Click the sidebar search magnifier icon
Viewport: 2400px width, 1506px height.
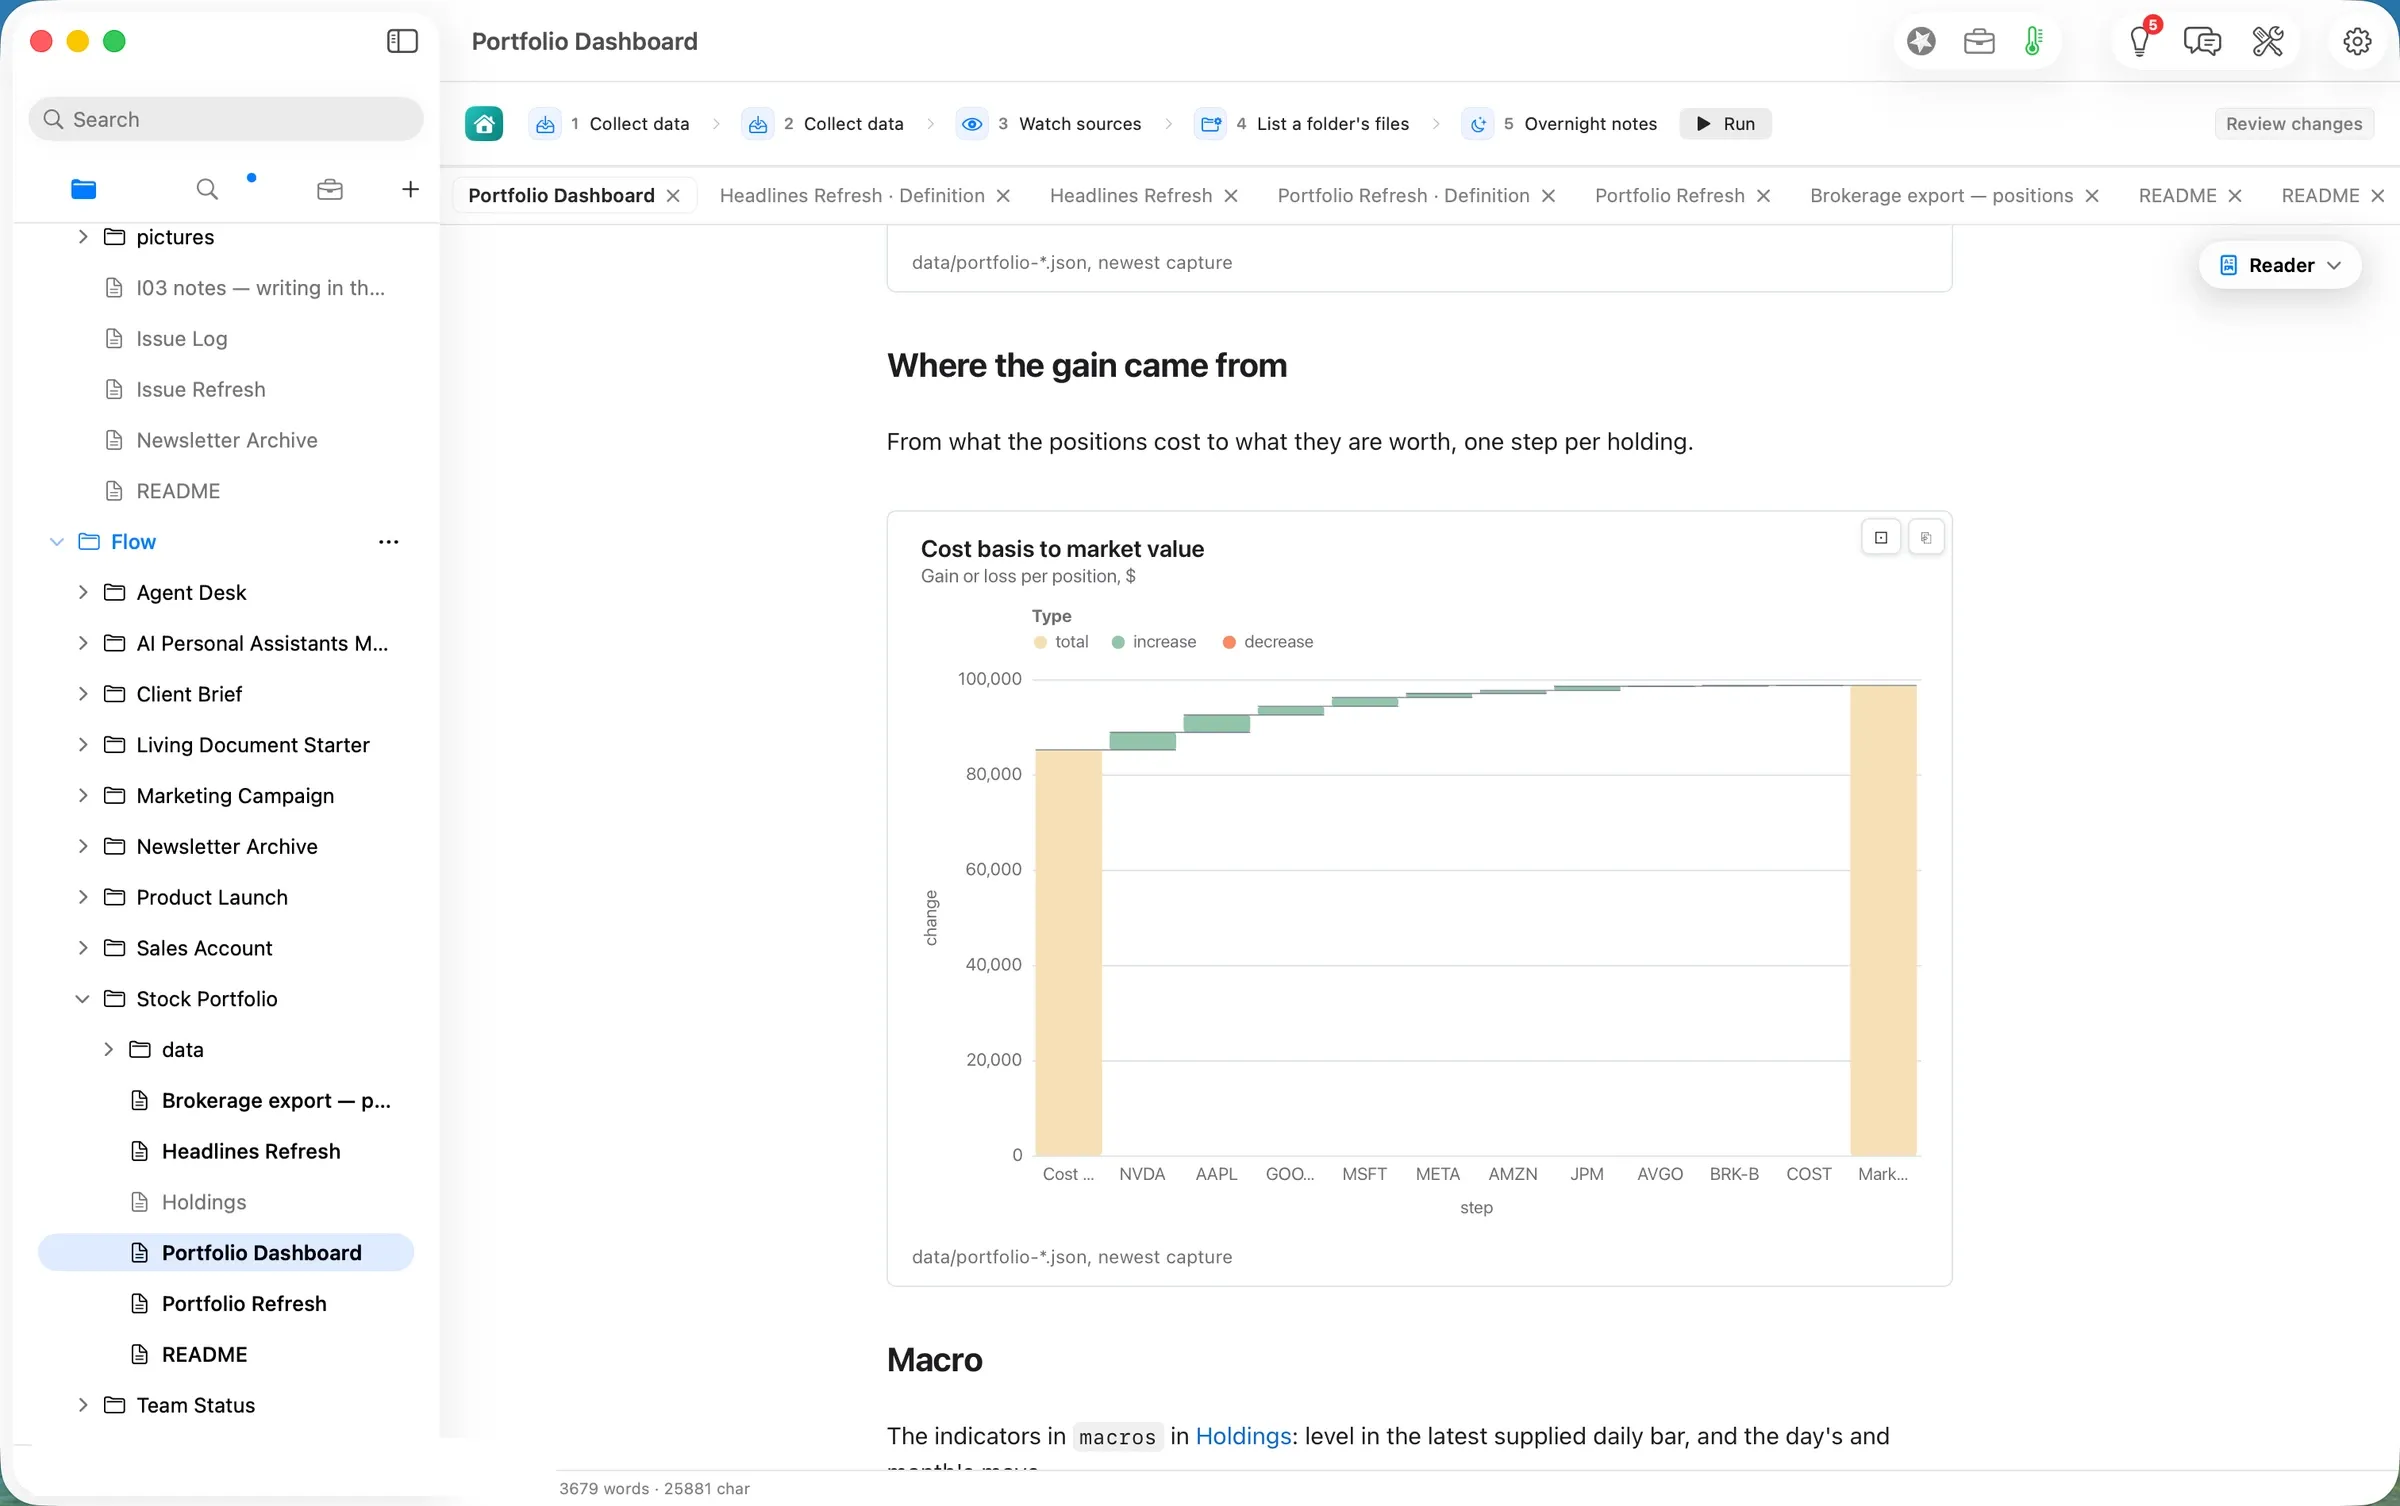tap(207, 189)
